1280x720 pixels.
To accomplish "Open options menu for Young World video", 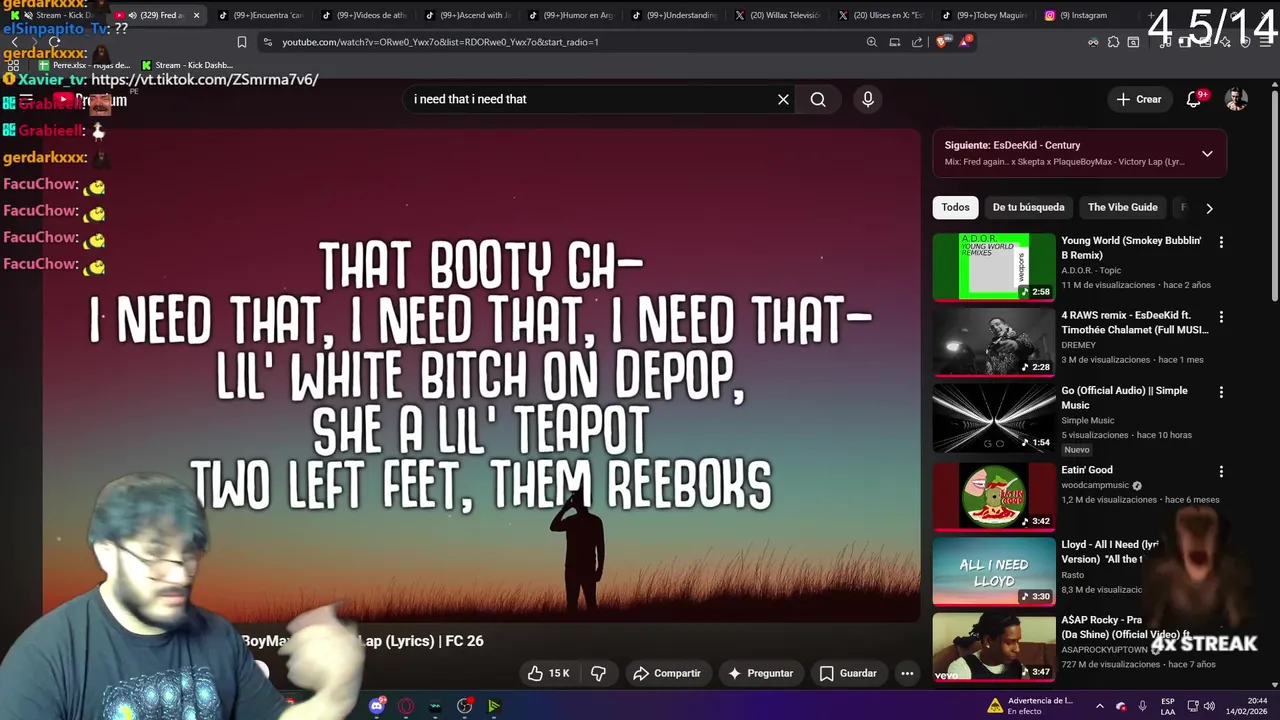I will coord(1221,242).
